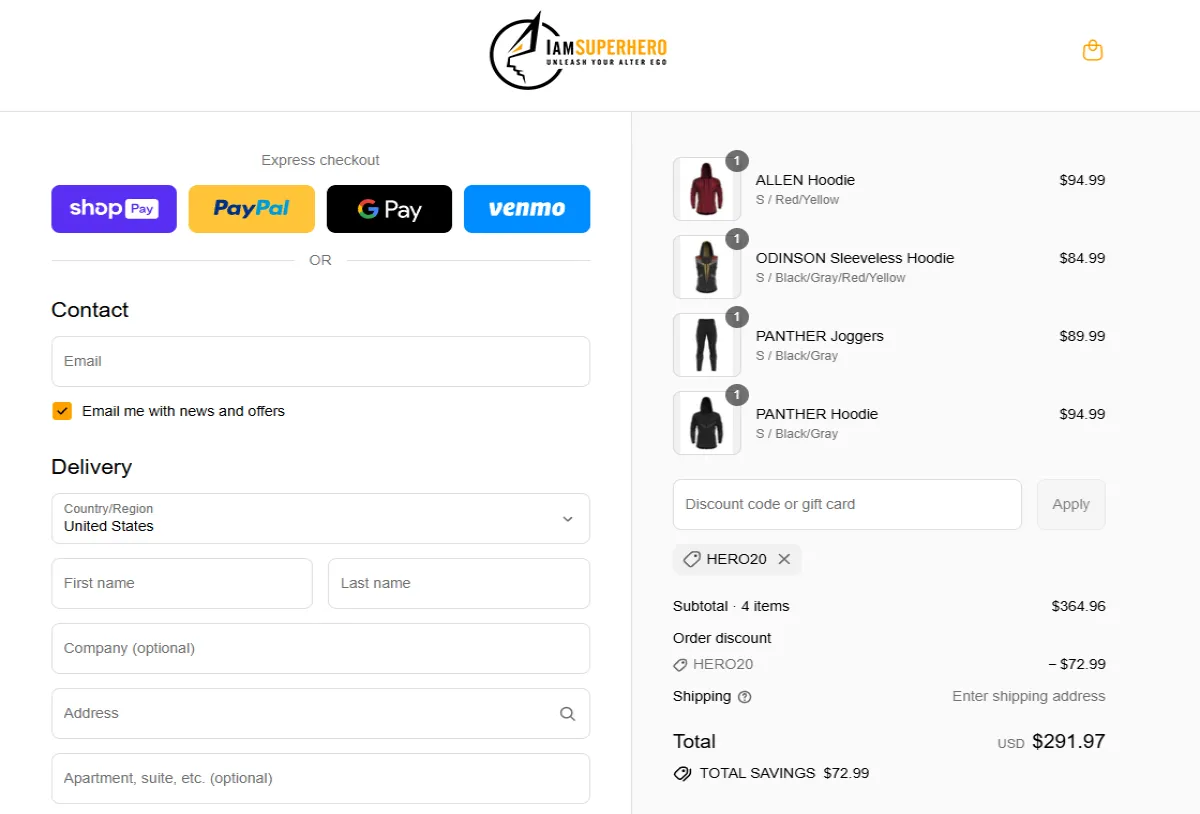
Task: Click the Contact section heading
Action: pos(90,310)
